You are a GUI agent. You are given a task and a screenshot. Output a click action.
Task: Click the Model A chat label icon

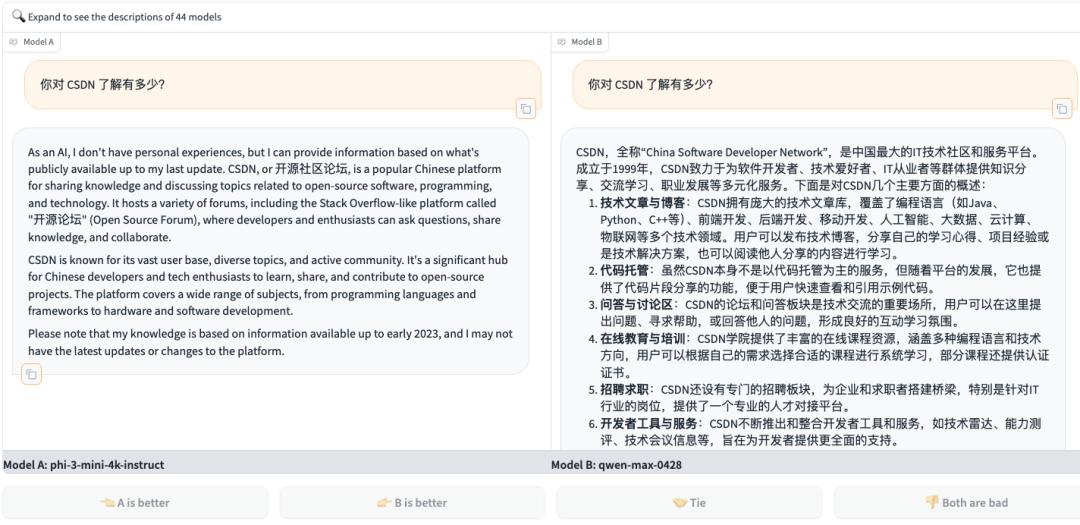(13, 42)
